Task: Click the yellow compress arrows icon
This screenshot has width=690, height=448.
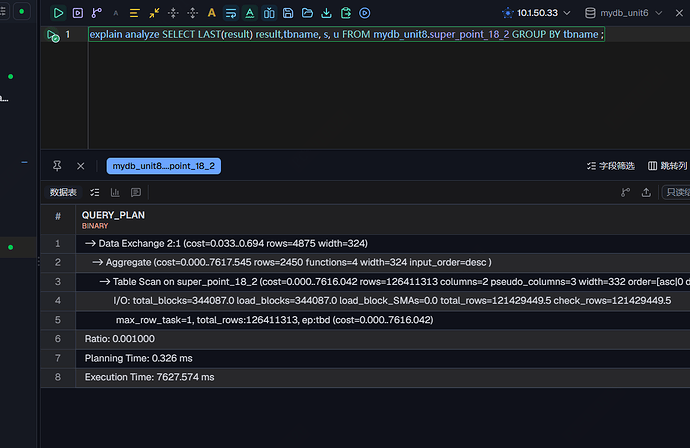Action: [154, 13]
